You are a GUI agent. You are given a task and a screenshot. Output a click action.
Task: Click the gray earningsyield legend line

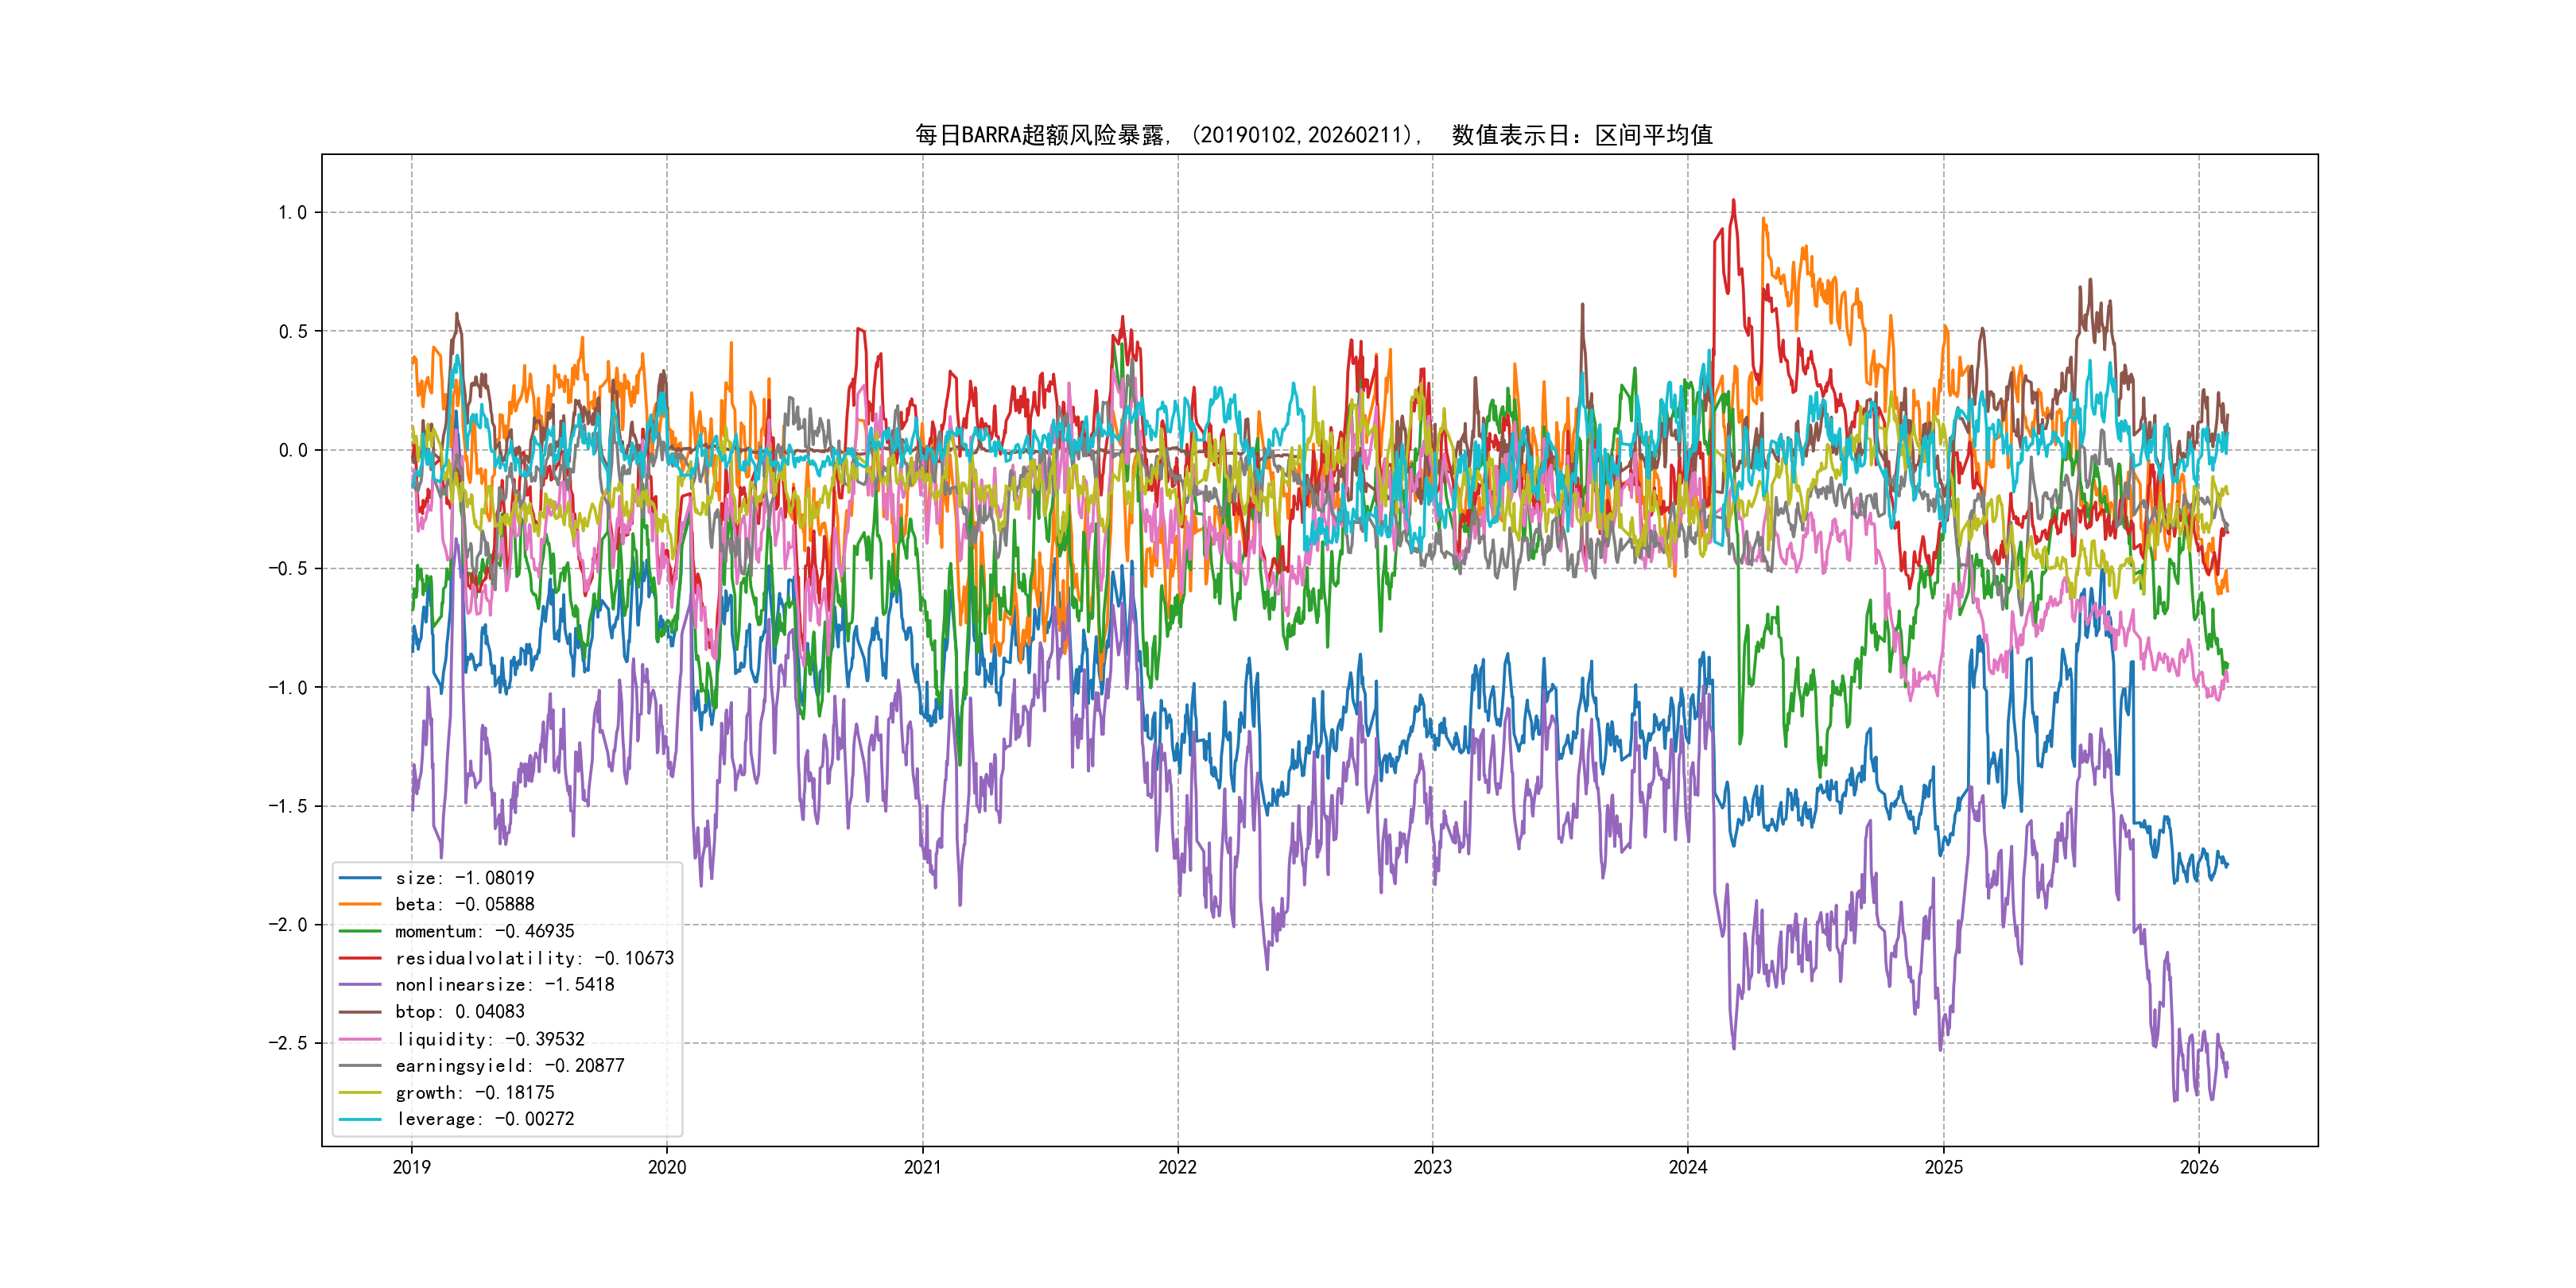coord(360,1066)
